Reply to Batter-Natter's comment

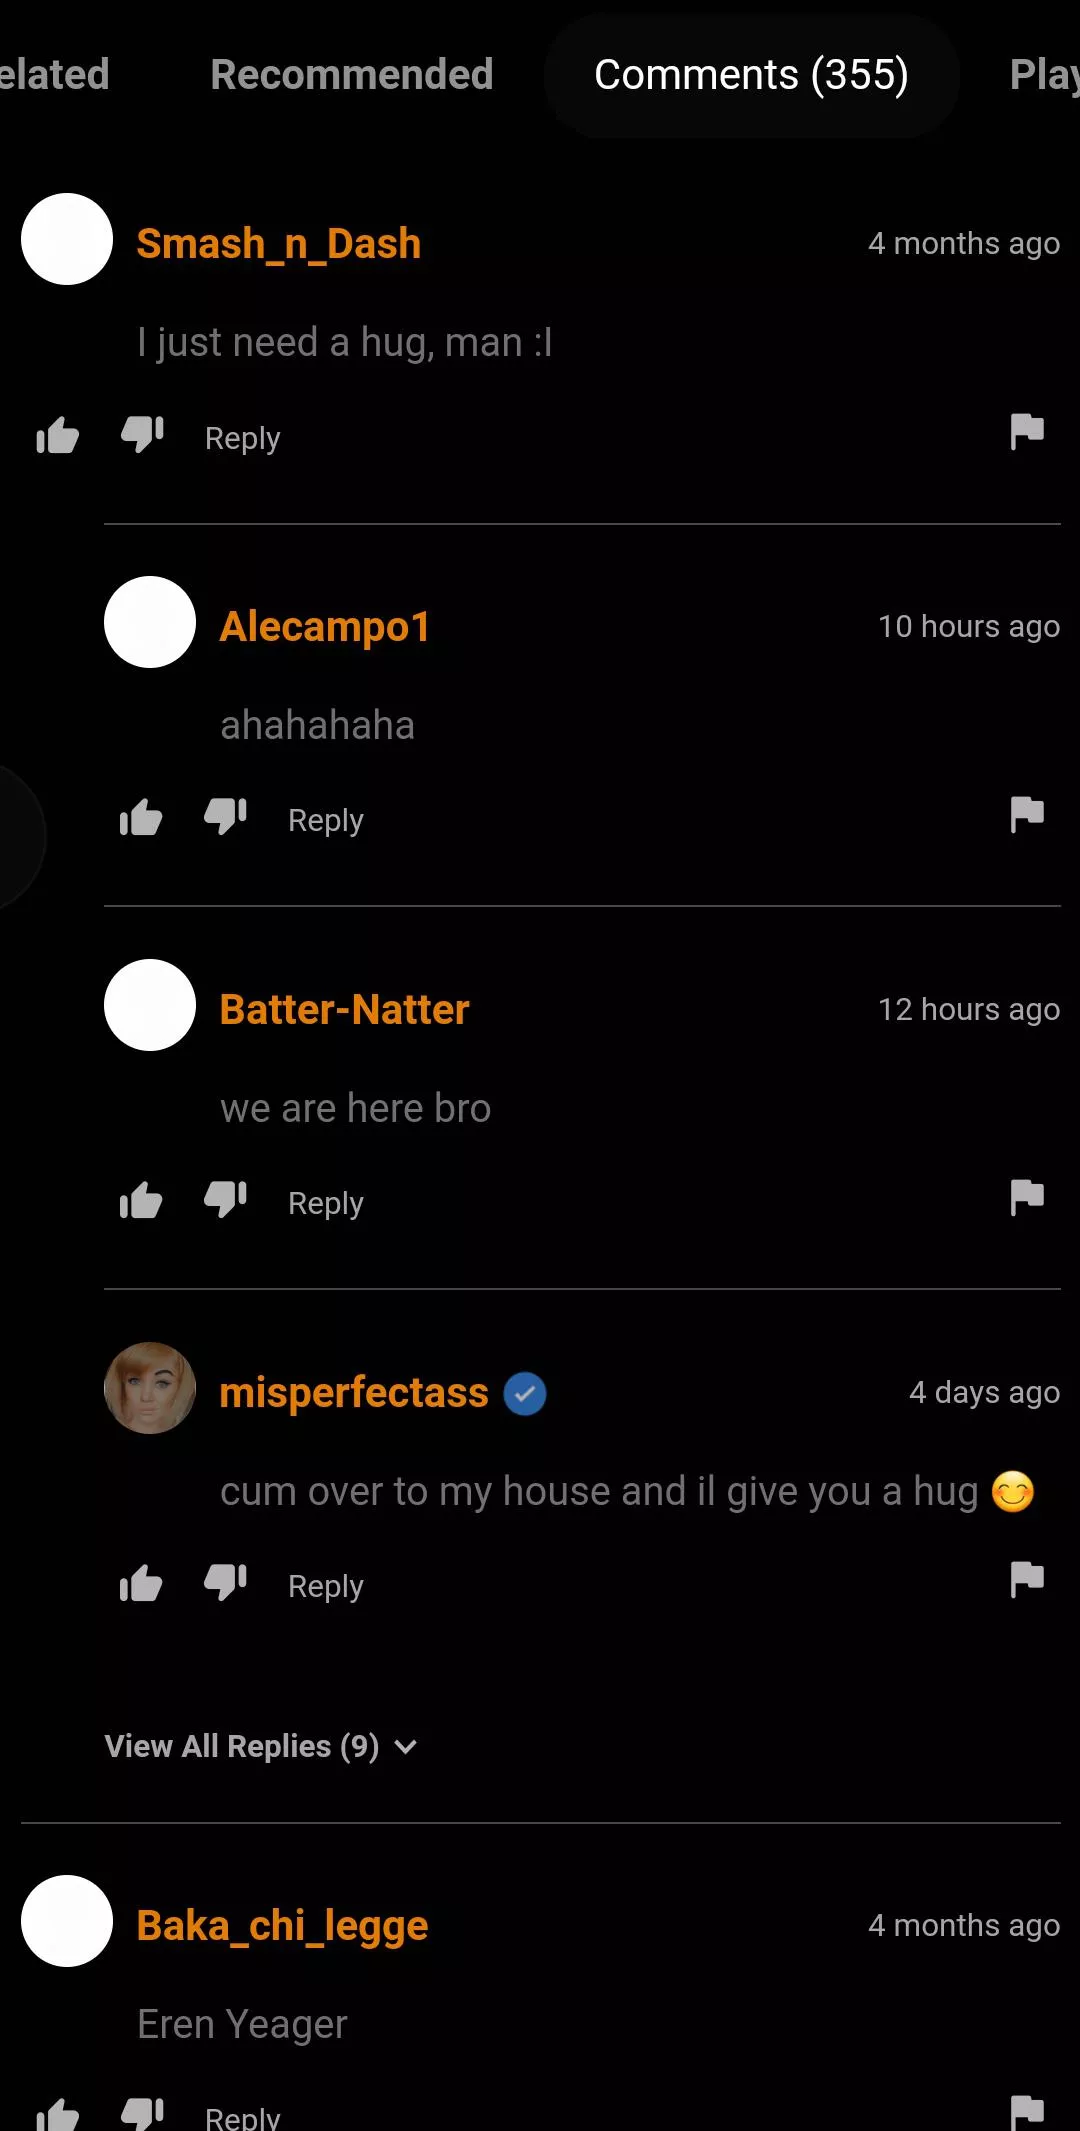[324, 1202]
